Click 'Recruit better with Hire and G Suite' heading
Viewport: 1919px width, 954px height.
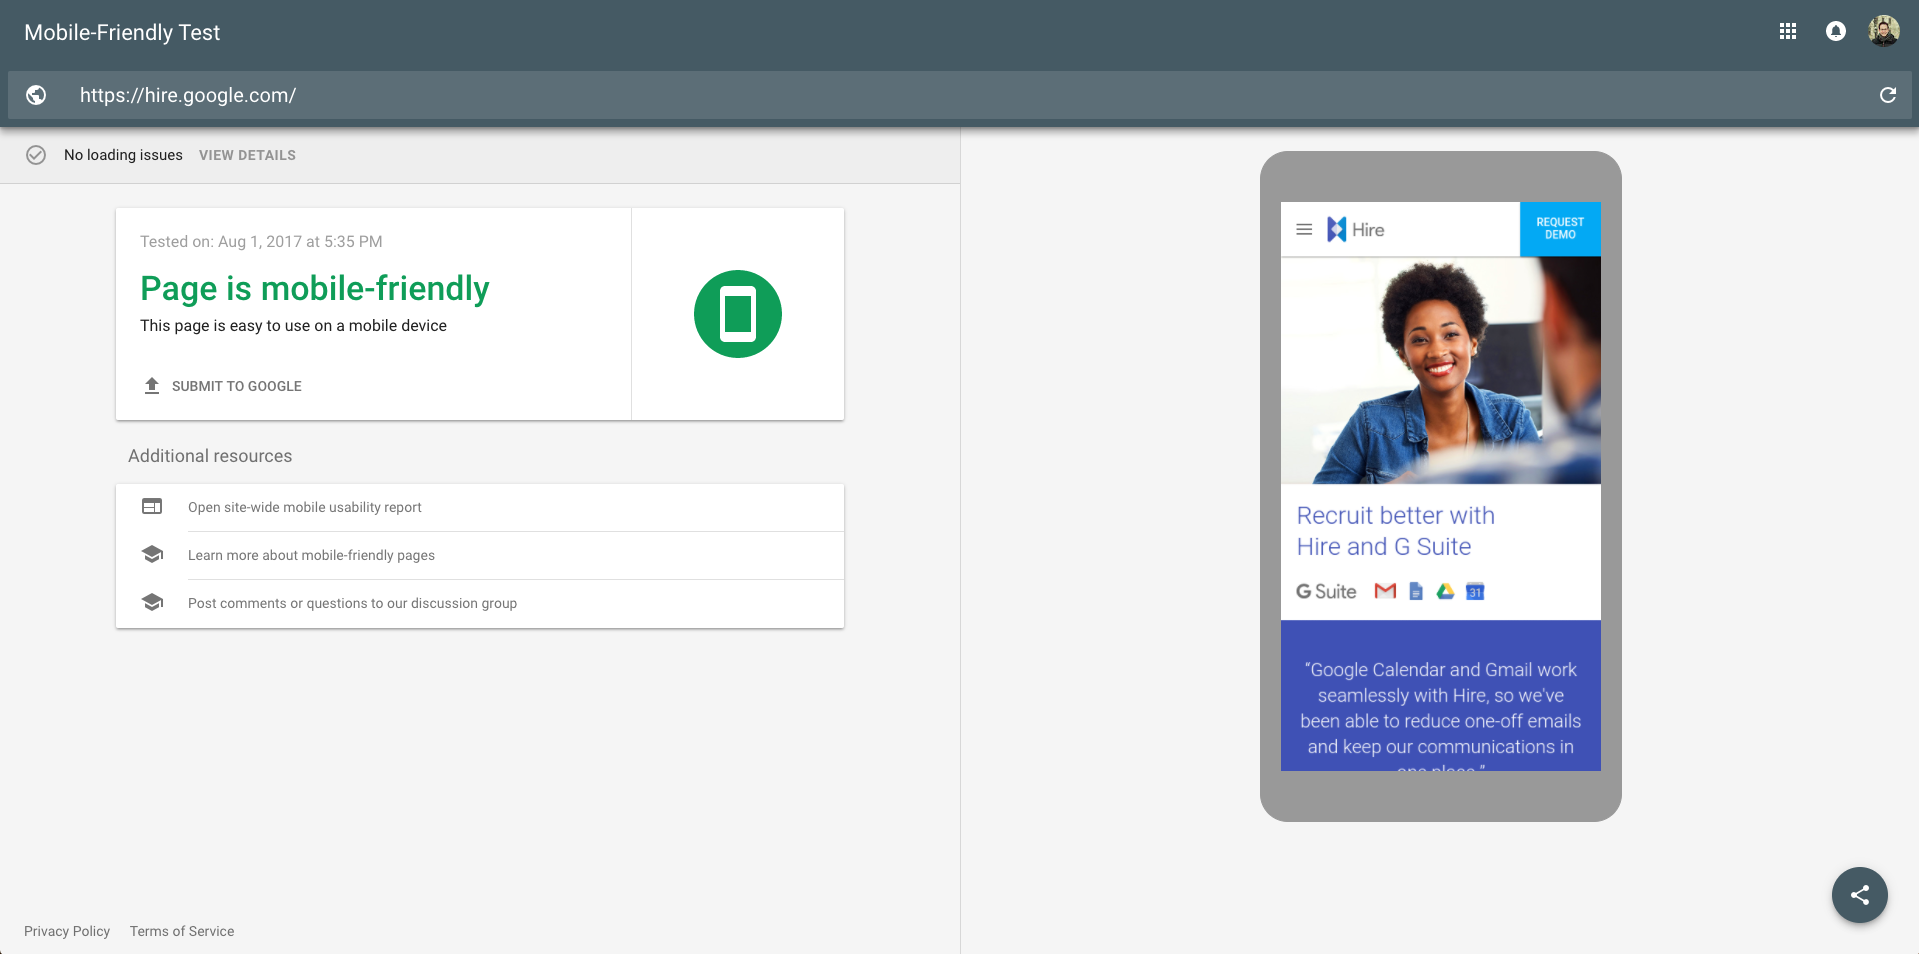click(1396, 531)
